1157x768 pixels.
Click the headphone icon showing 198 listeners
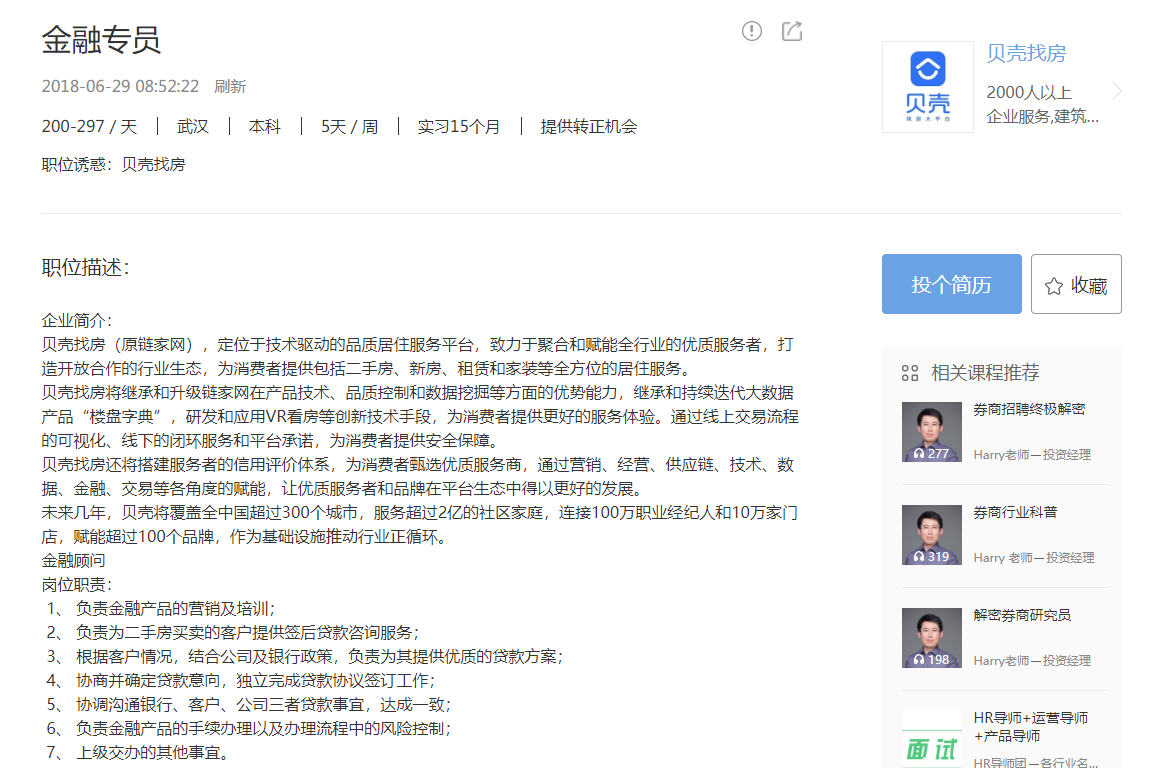tap(919, 660)
